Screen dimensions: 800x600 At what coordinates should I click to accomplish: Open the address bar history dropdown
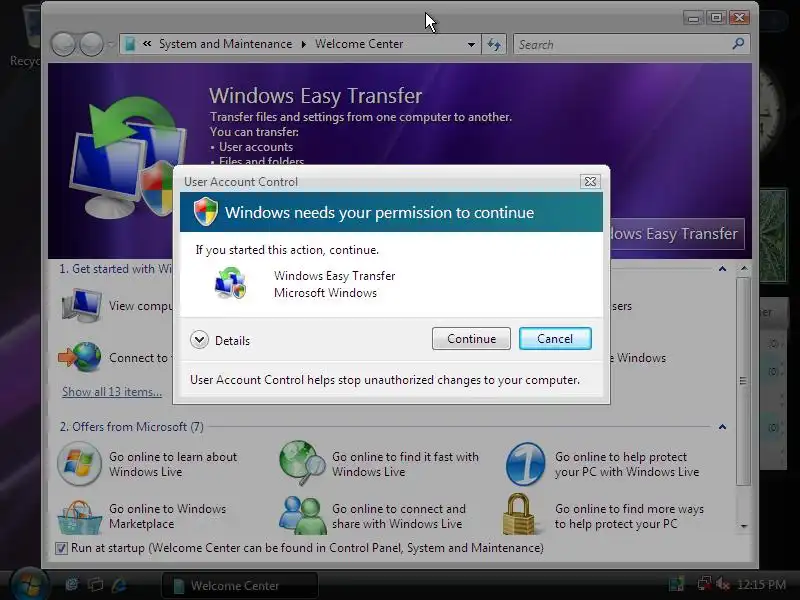[471, 44]
